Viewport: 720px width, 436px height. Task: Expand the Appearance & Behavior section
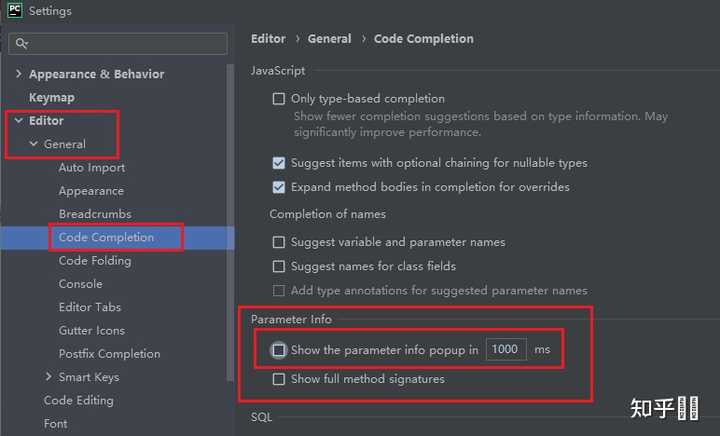tap(18, 73)
